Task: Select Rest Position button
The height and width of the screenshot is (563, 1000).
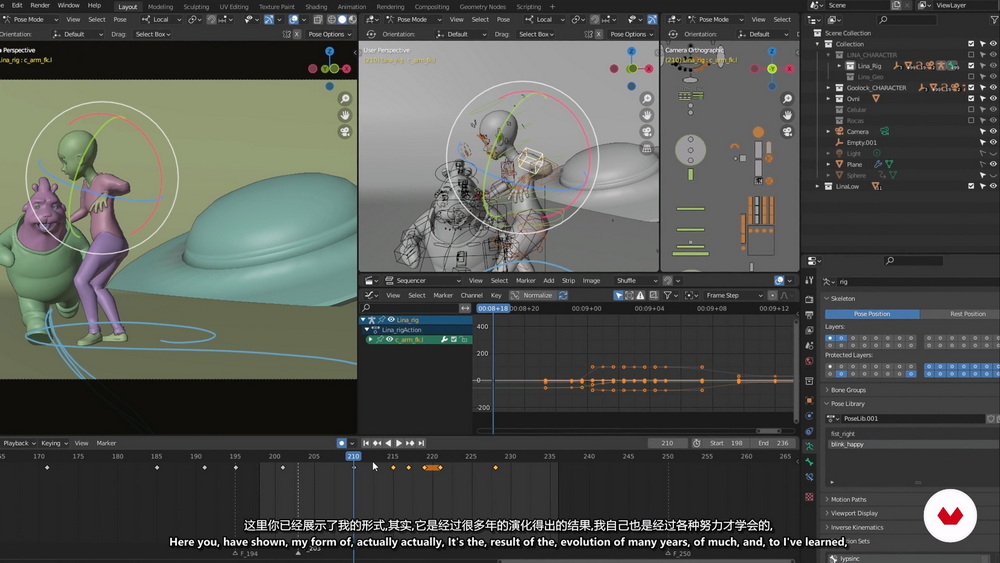Action: (x=960, y=314)
